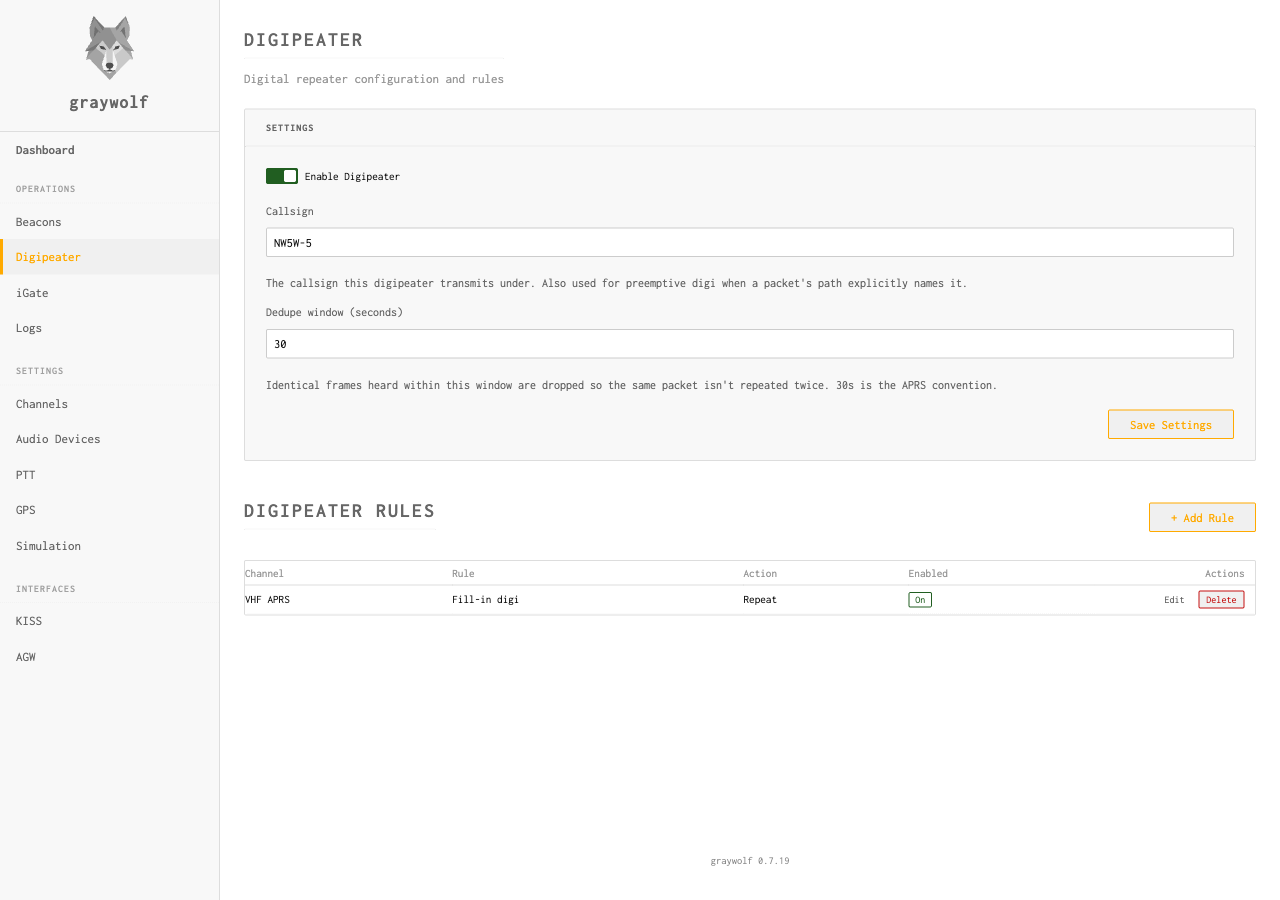
Task: View the Logs page
Action: [x=29, y=328]
